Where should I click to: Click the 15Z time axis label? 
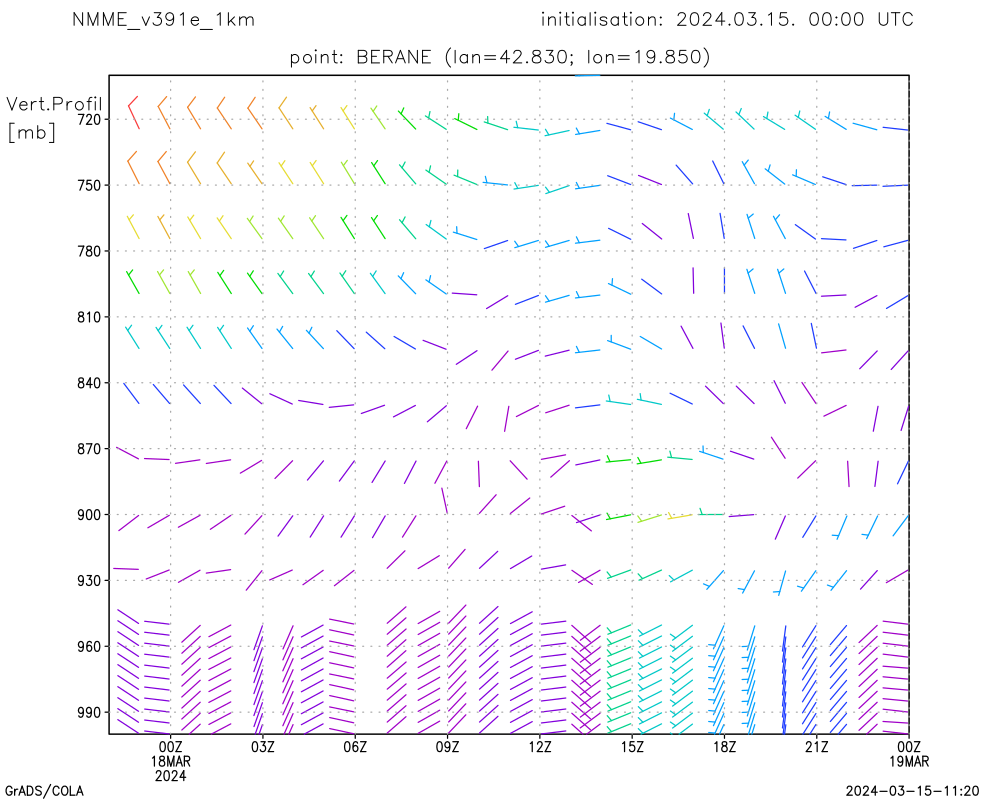pos(632,747)
